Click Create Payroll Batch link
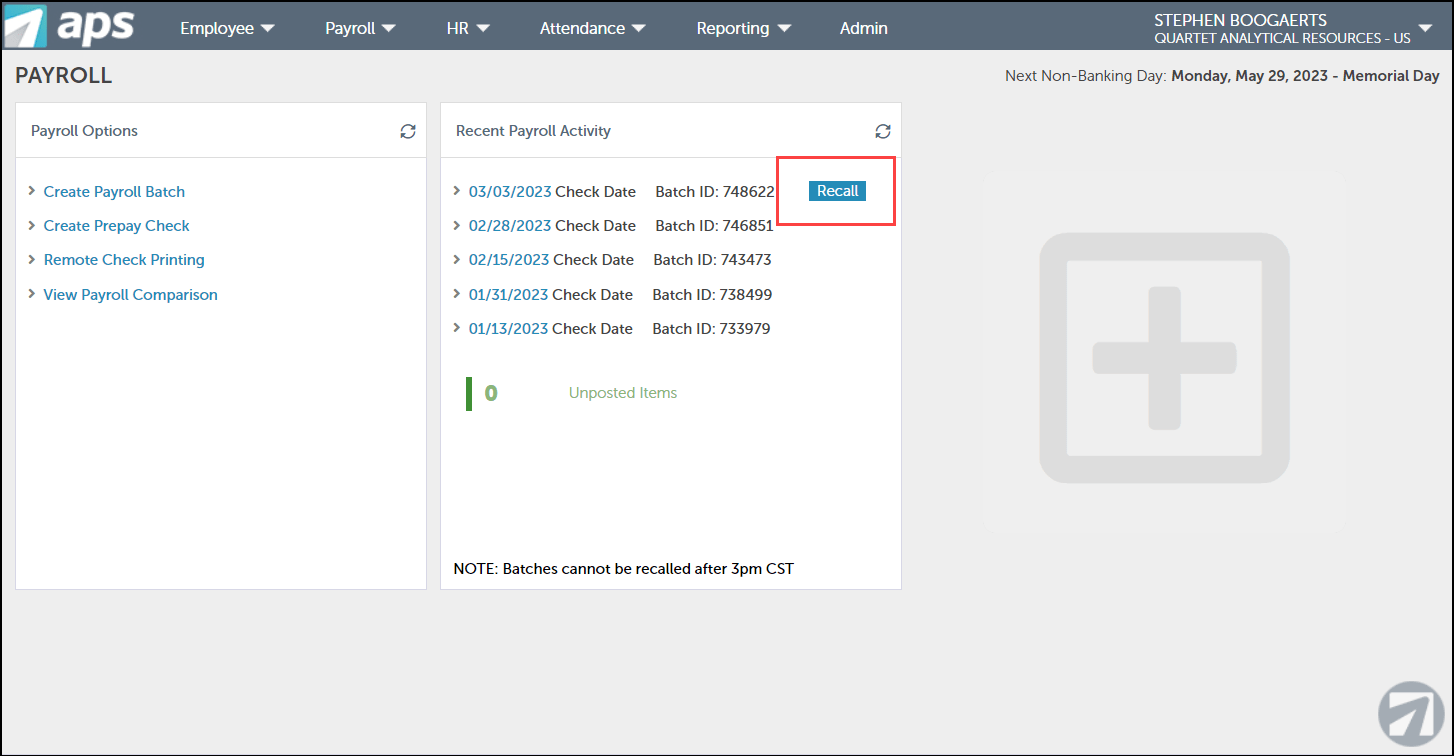The width and height of the screenshot is (1454, 756). 114,192
